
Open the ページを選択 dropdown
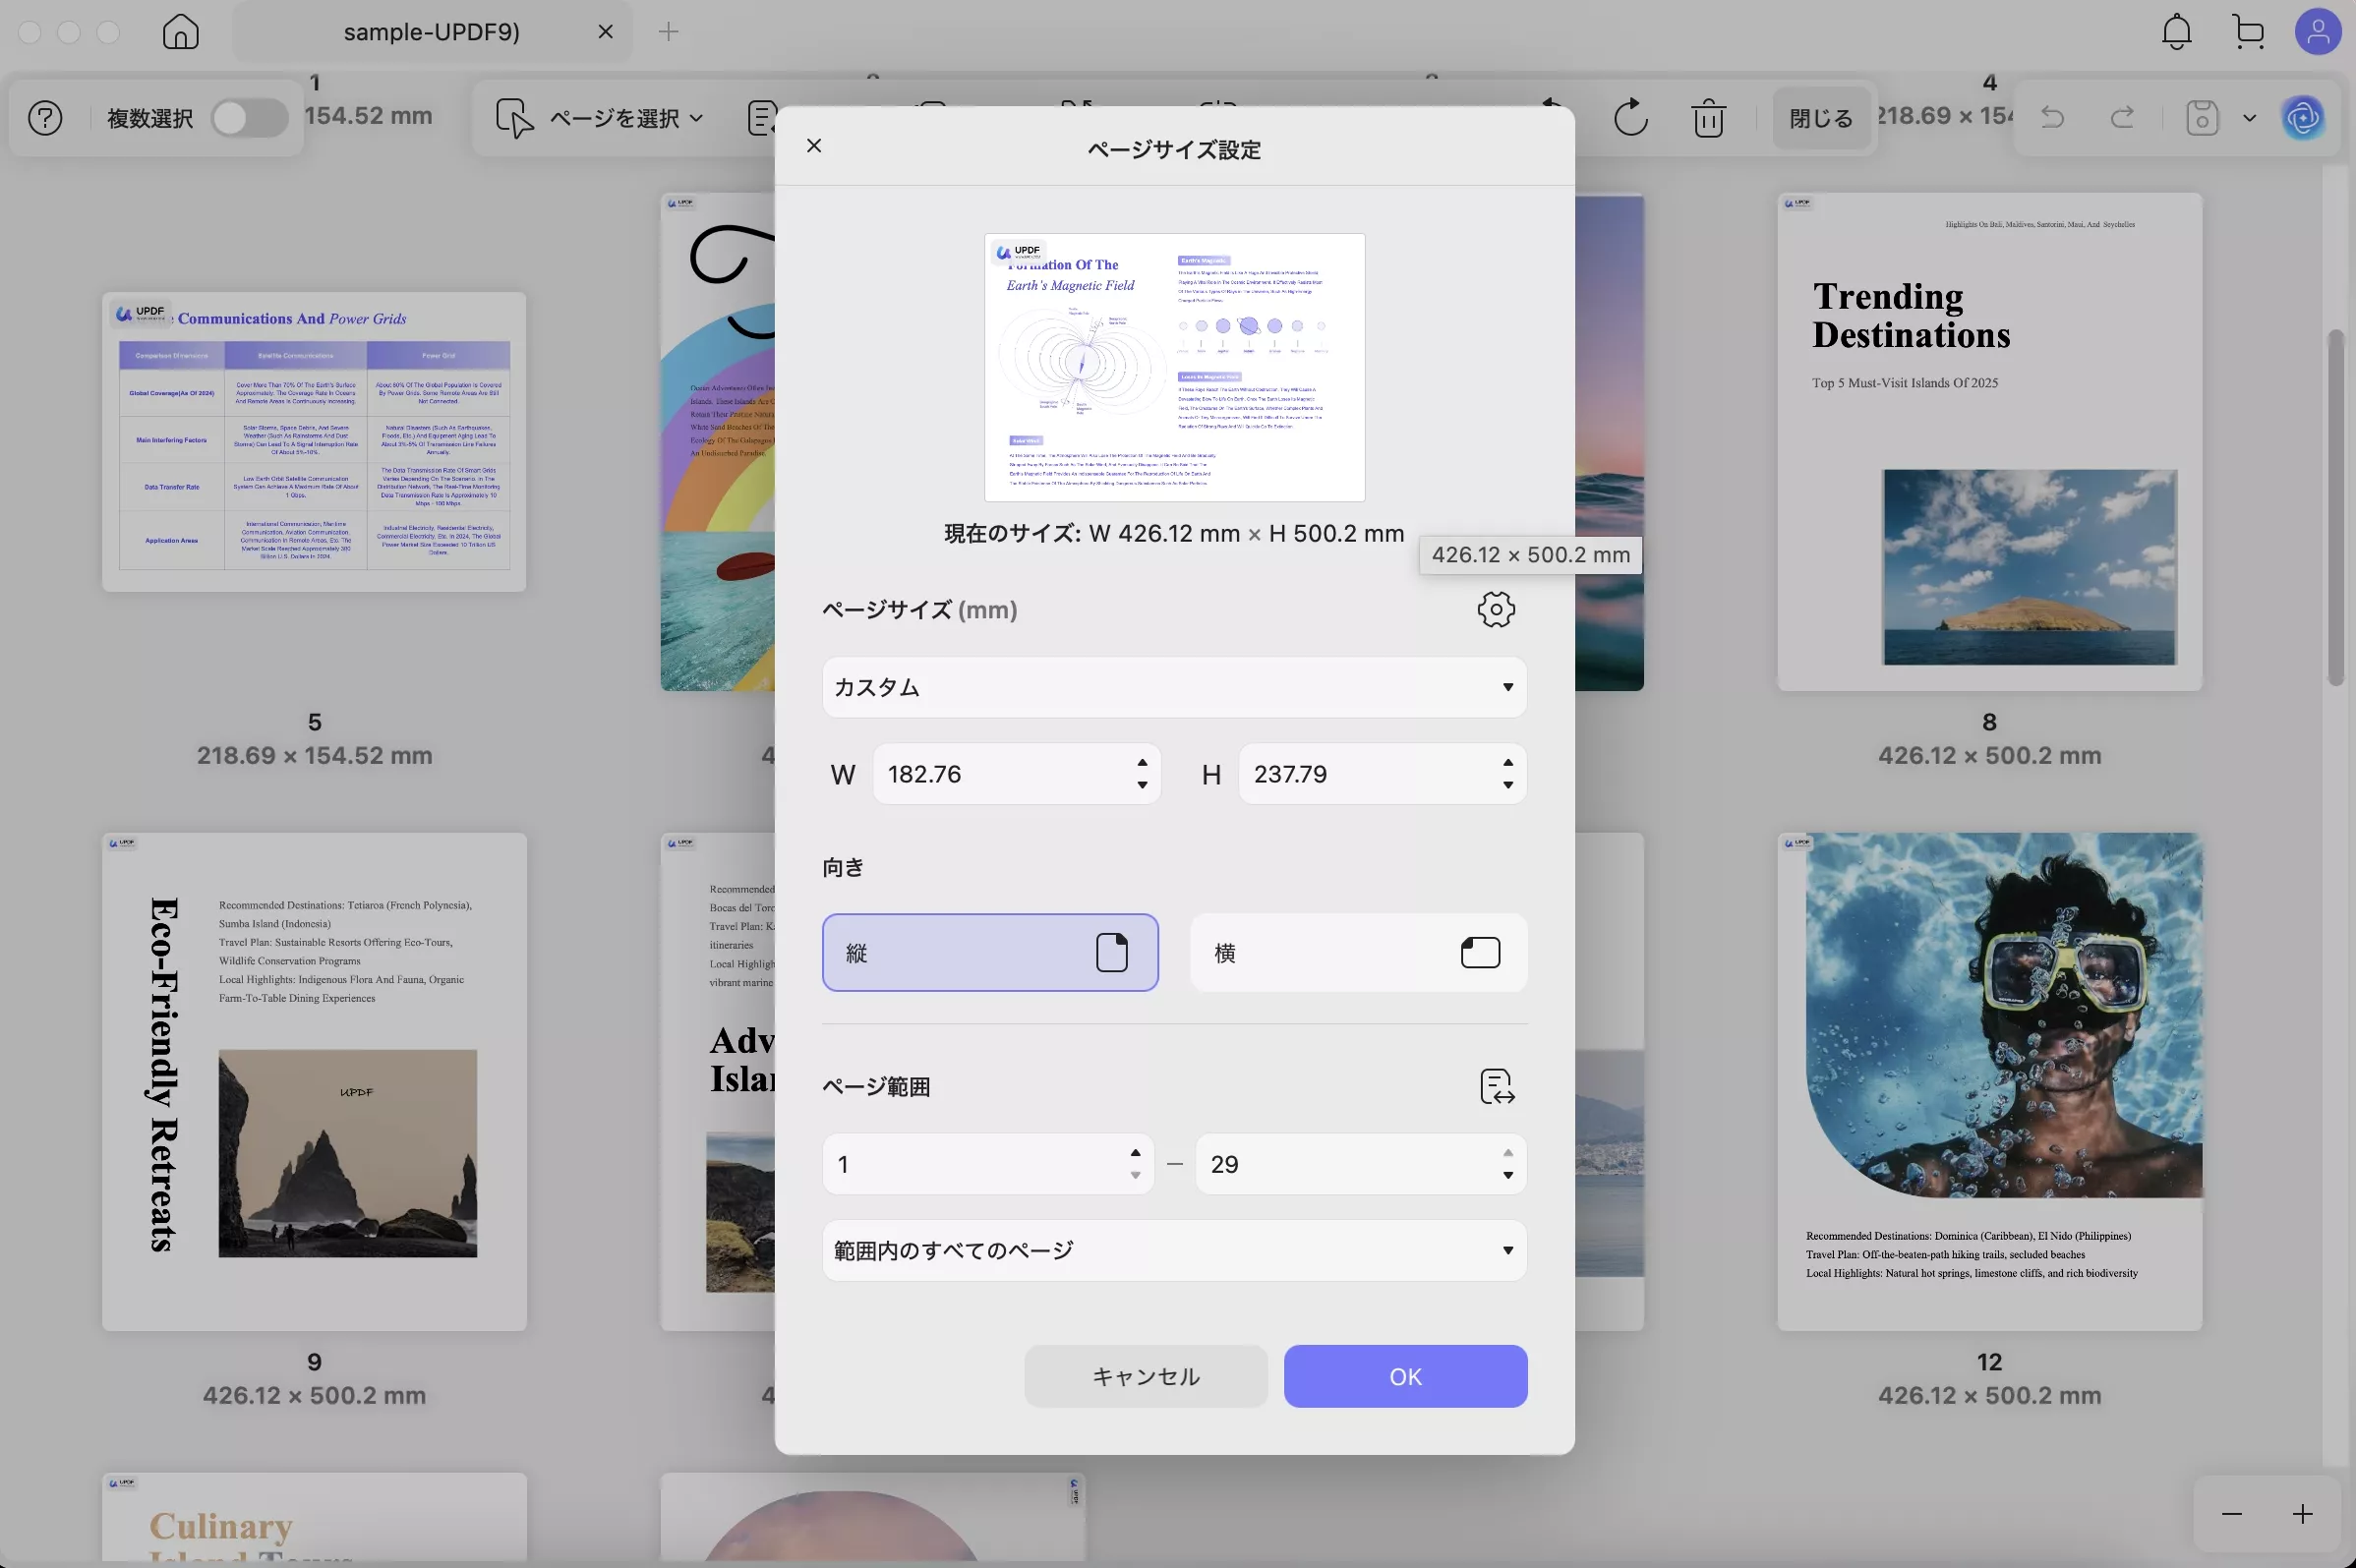601,118
